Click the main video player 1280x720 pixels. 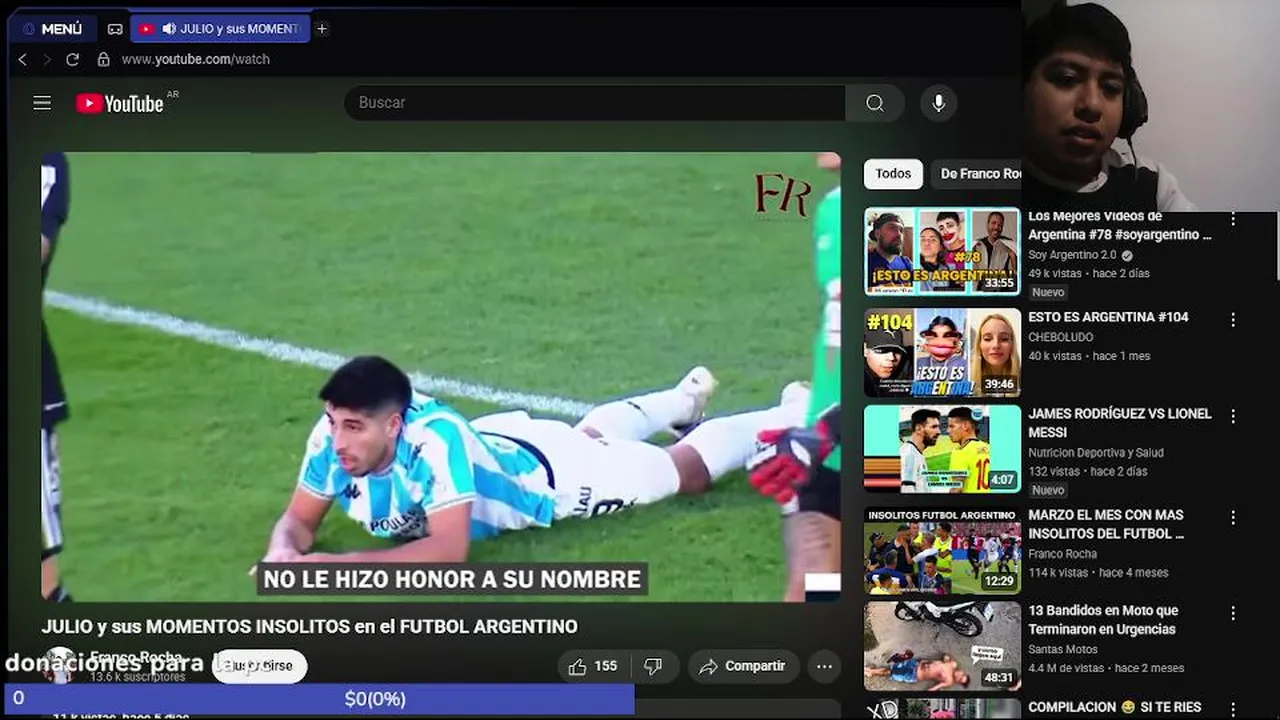(x=441, y=377)
